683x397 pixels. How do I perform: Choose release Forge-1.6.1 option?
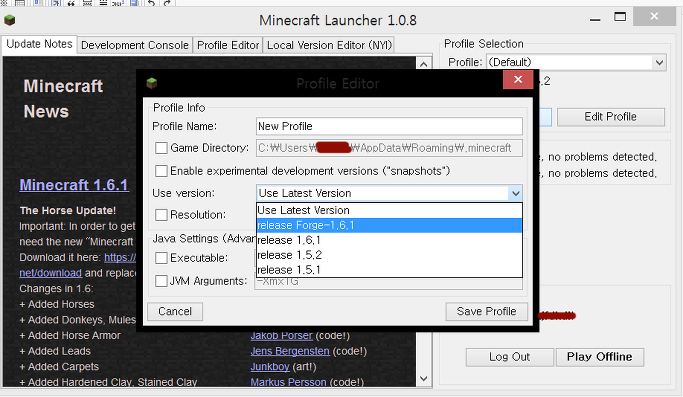(389, 225)
